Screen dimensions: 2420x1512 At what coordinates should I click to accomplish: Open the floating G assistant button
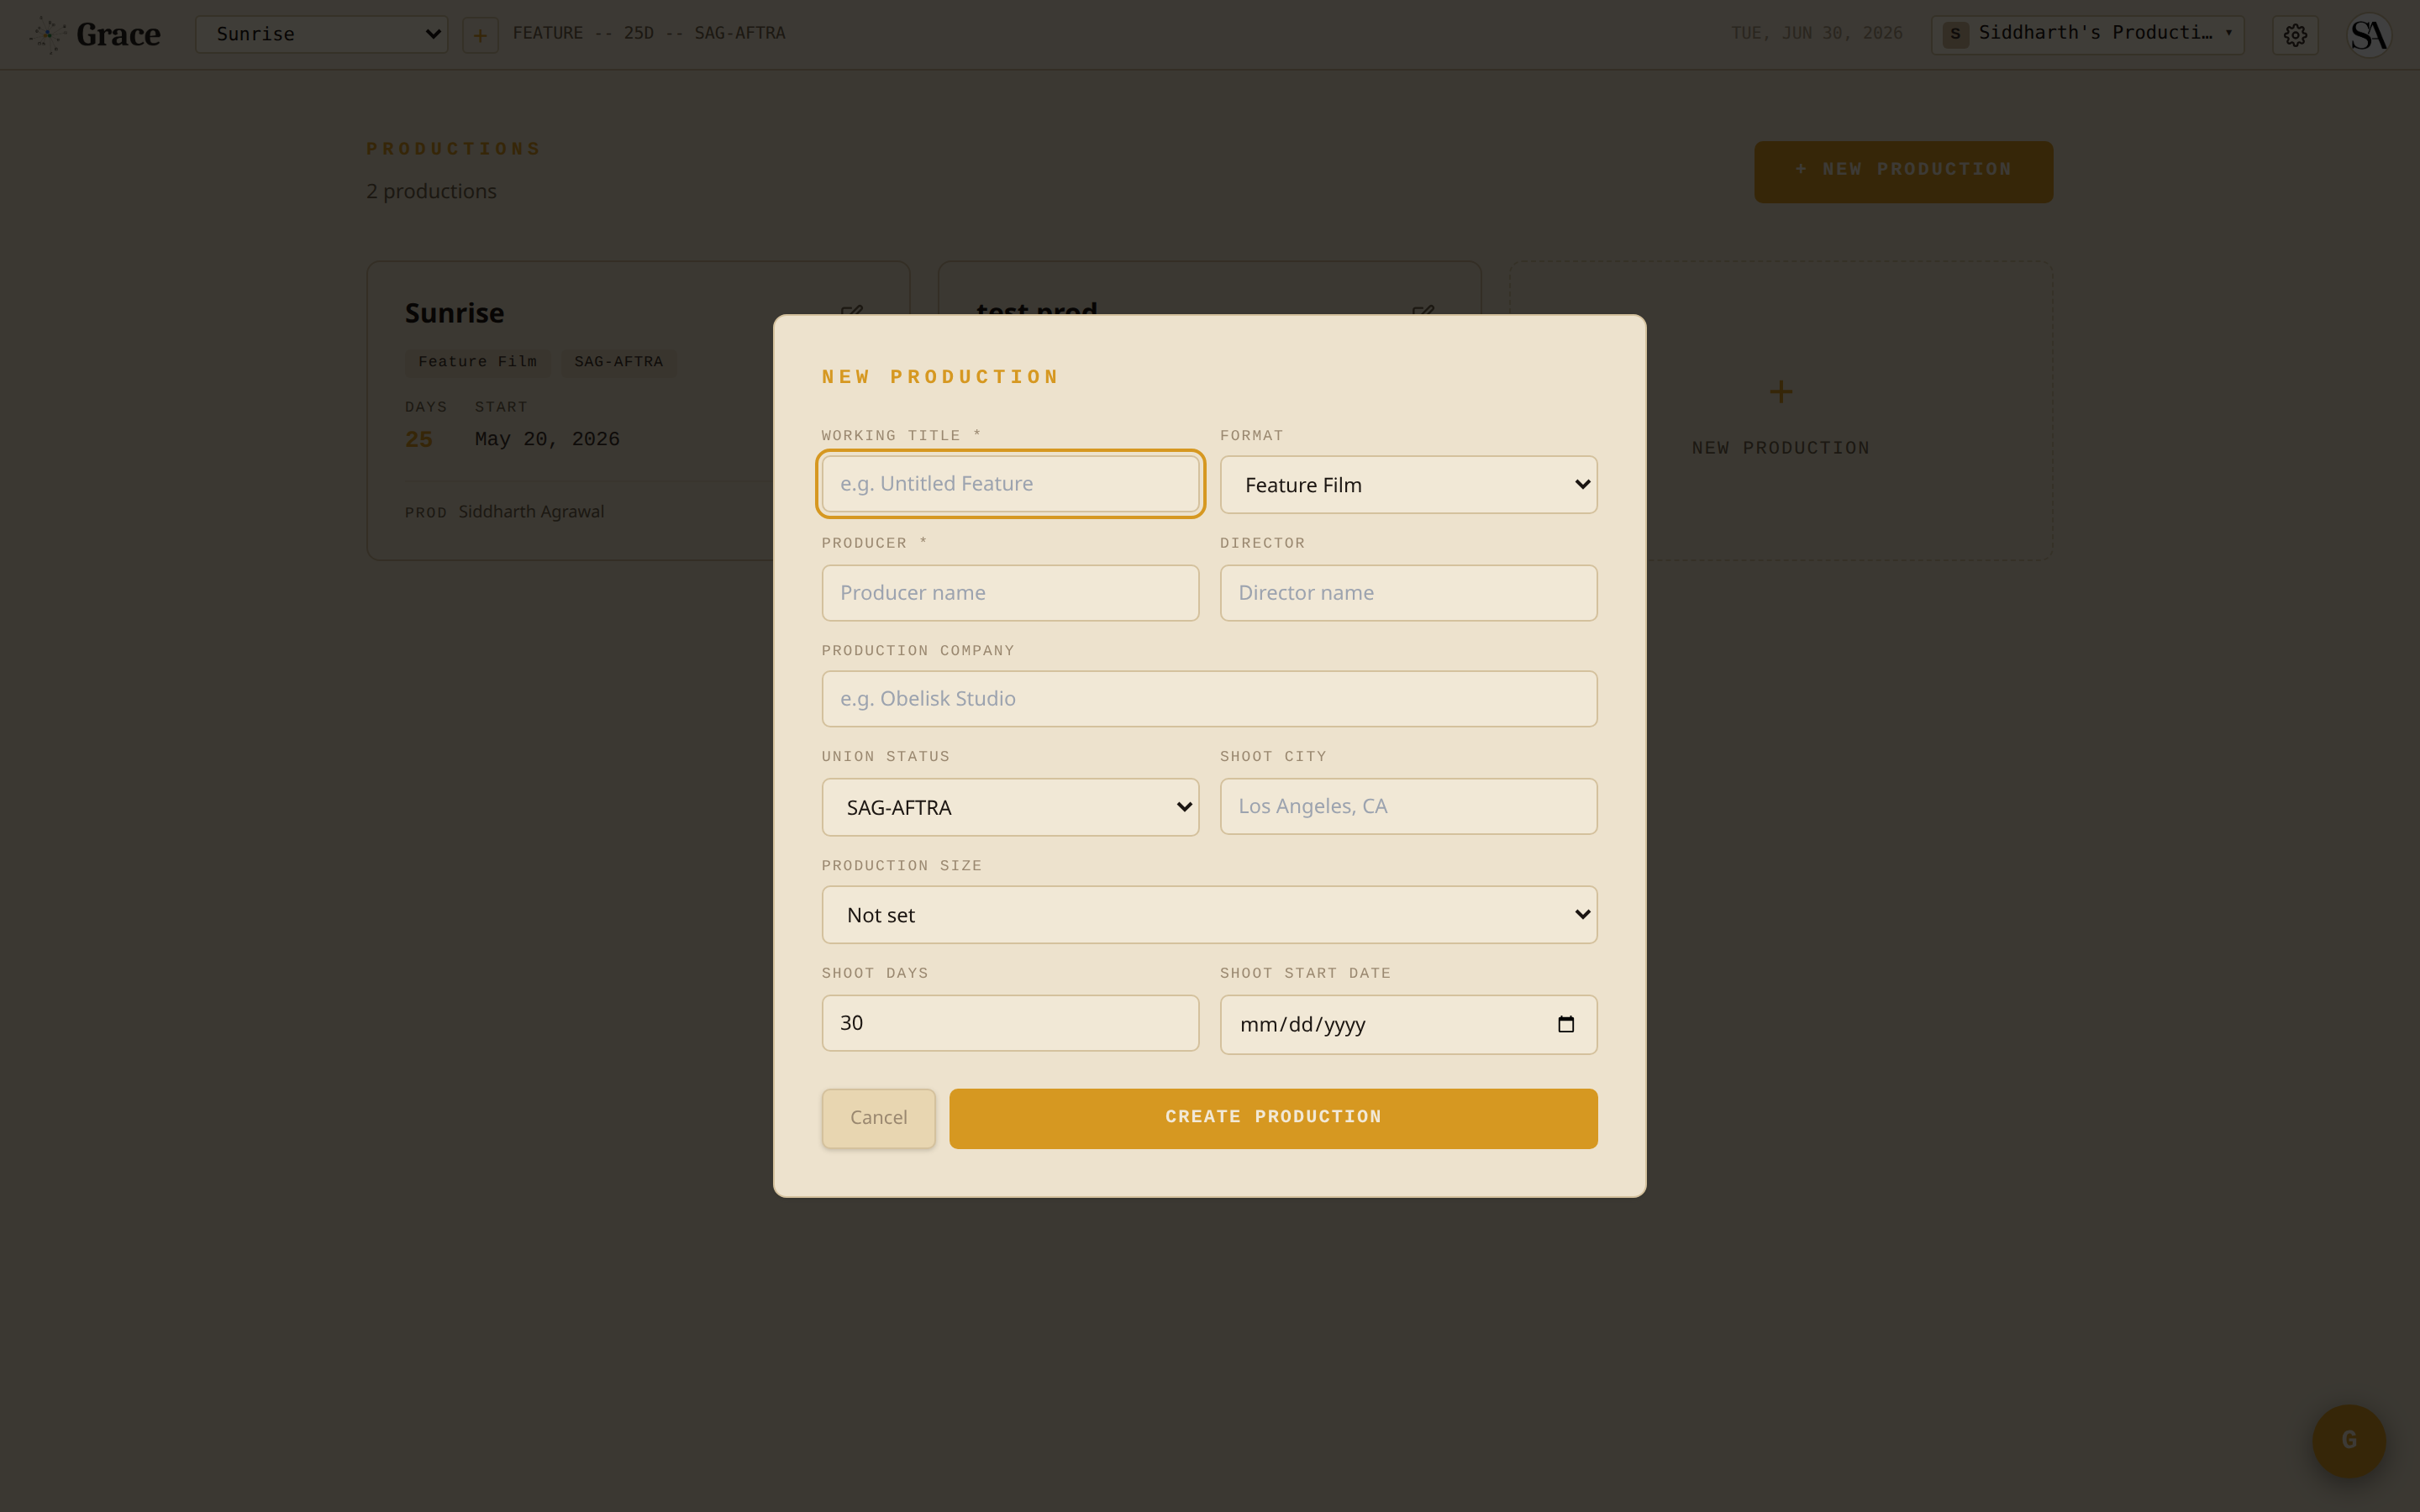coord(2349,1440)
